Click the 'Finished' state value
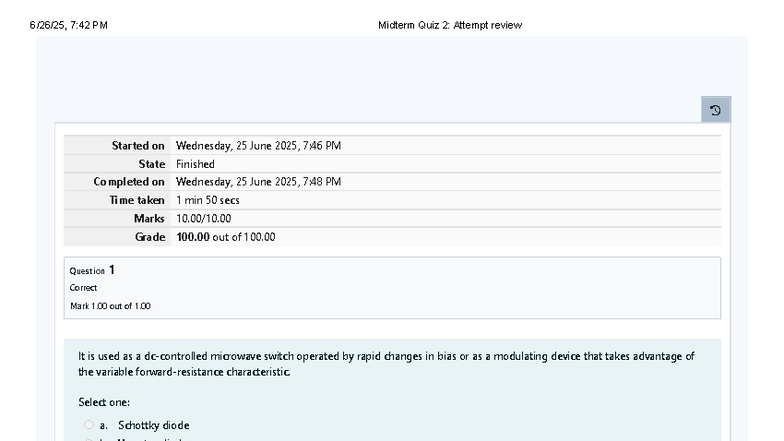 click(195, 164)
